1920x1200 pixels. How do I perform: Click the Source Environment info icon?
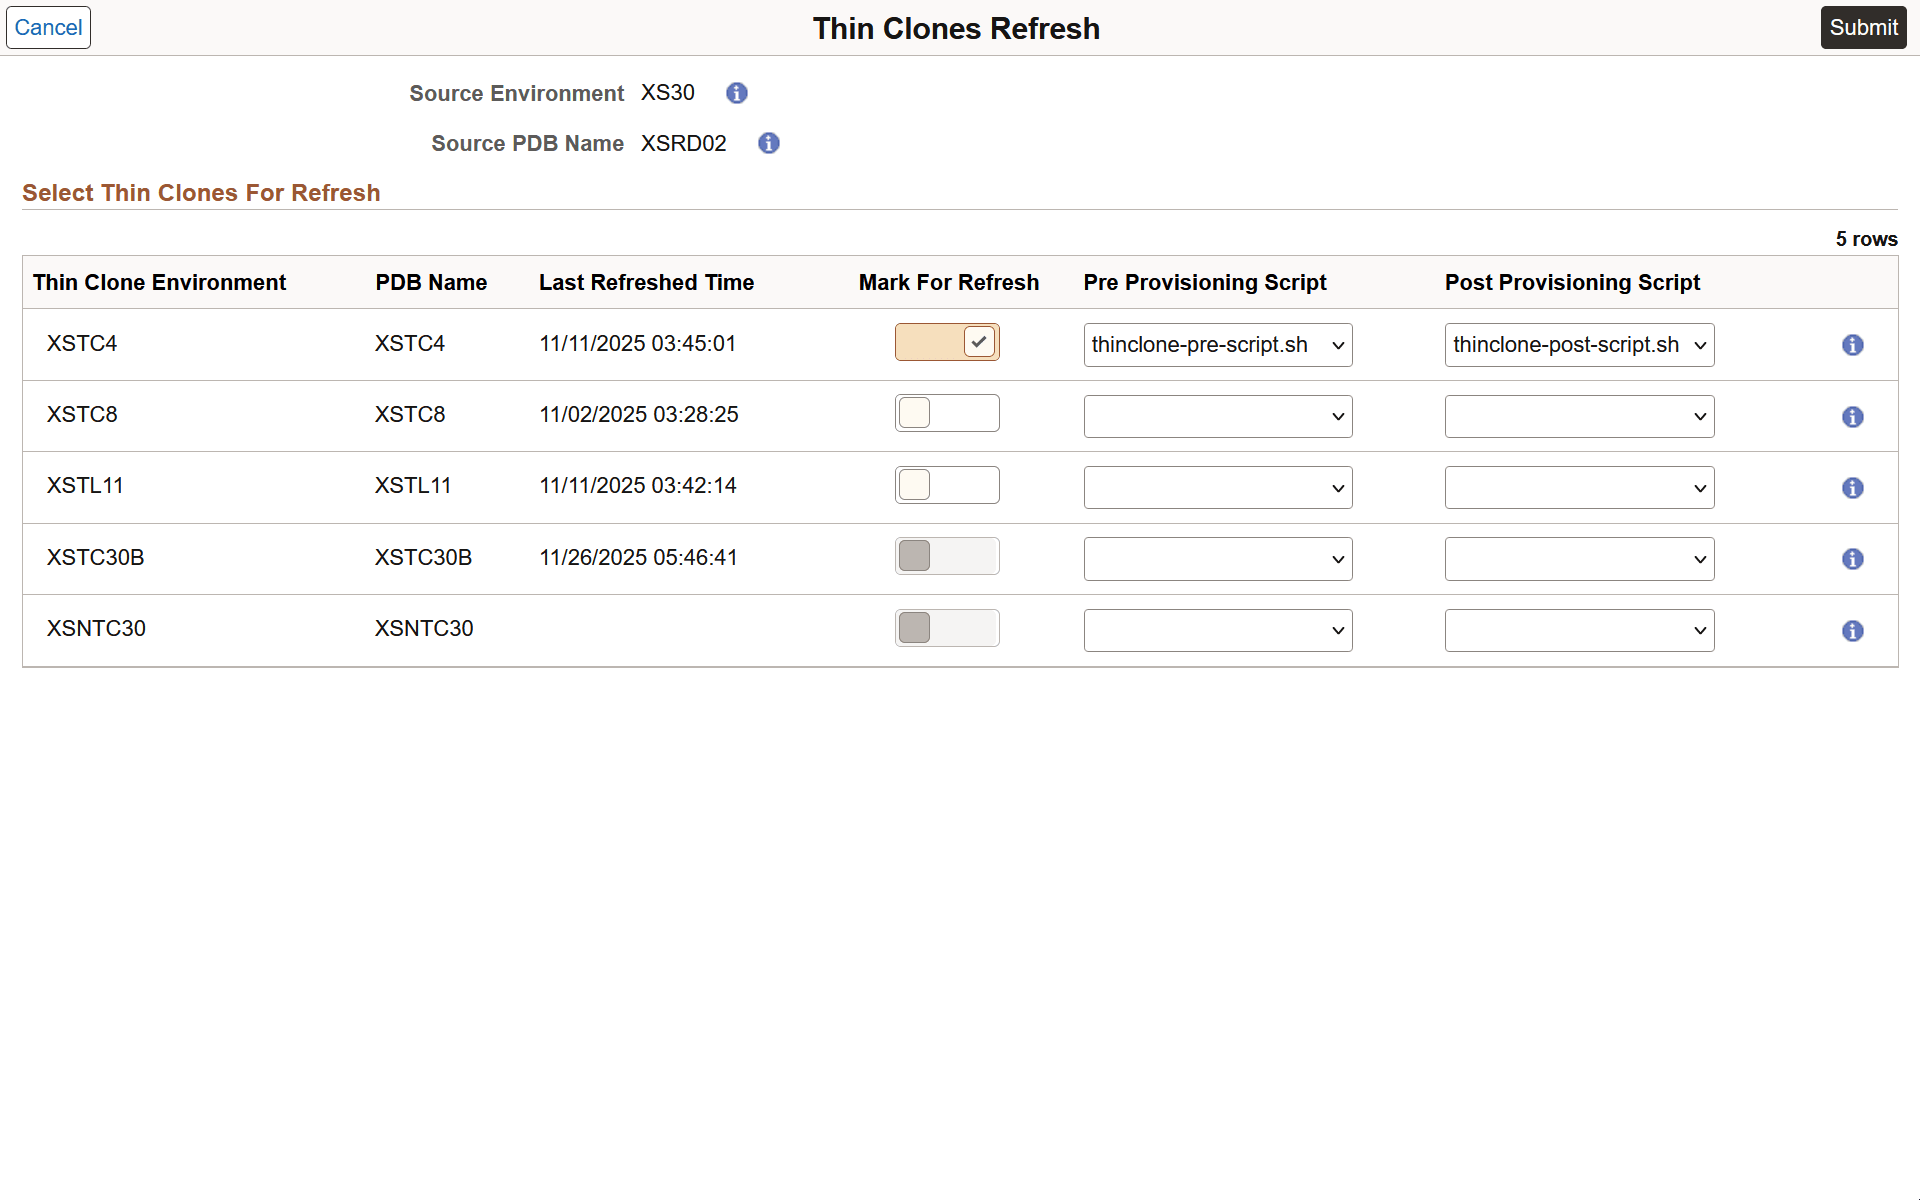[x=737, y=93]
